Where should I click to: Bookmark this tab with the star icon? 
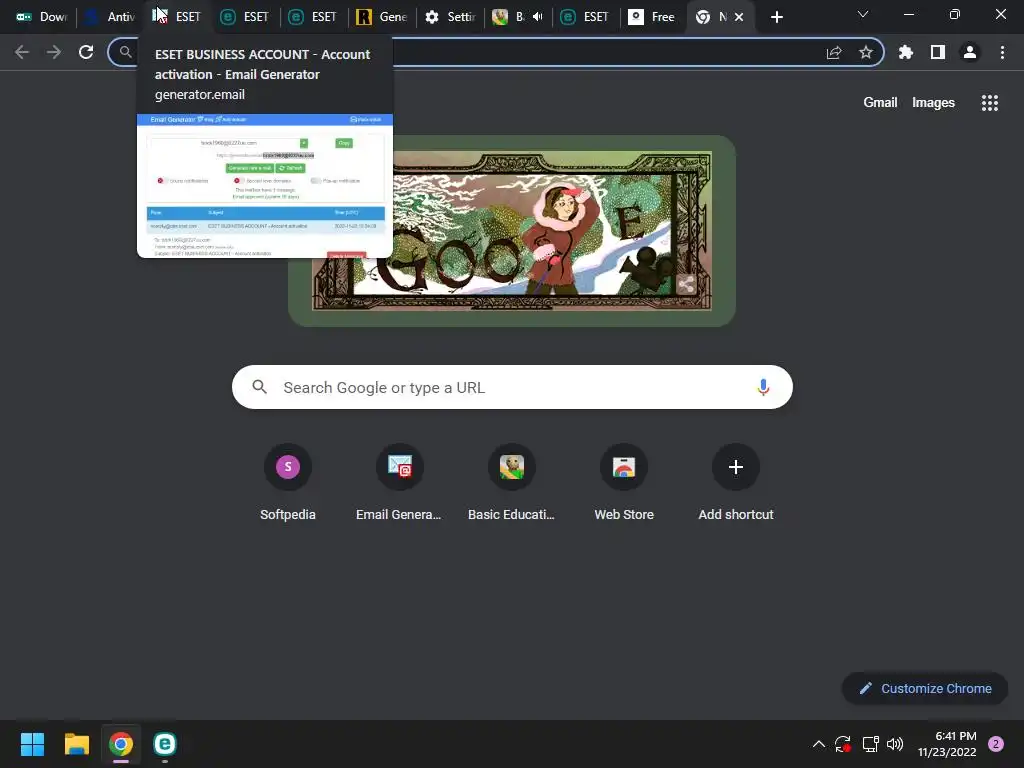tap(866, 52)
